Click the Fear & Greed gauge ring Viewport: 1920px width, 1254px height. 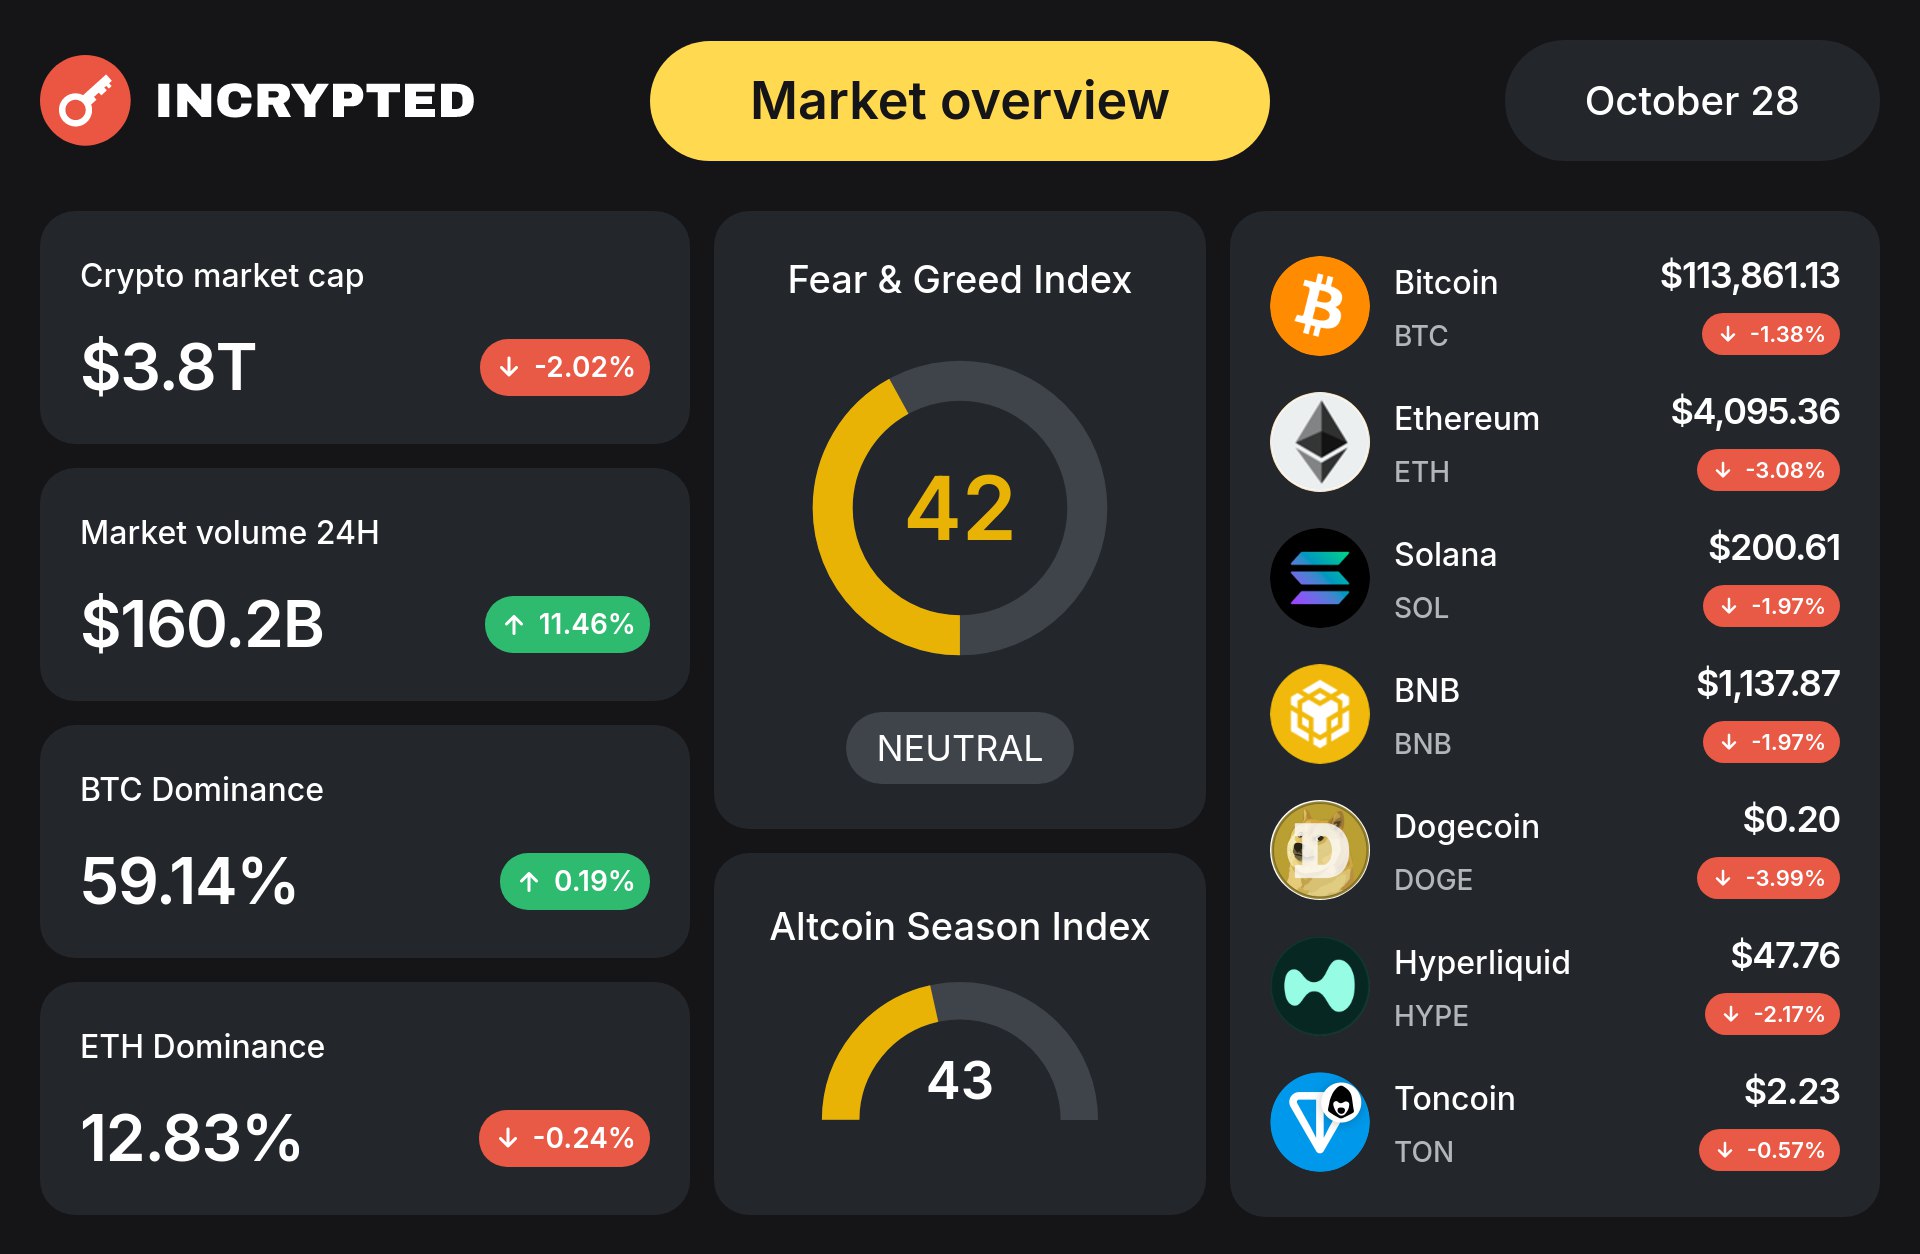pyautogui.click(x=833, y=508)
